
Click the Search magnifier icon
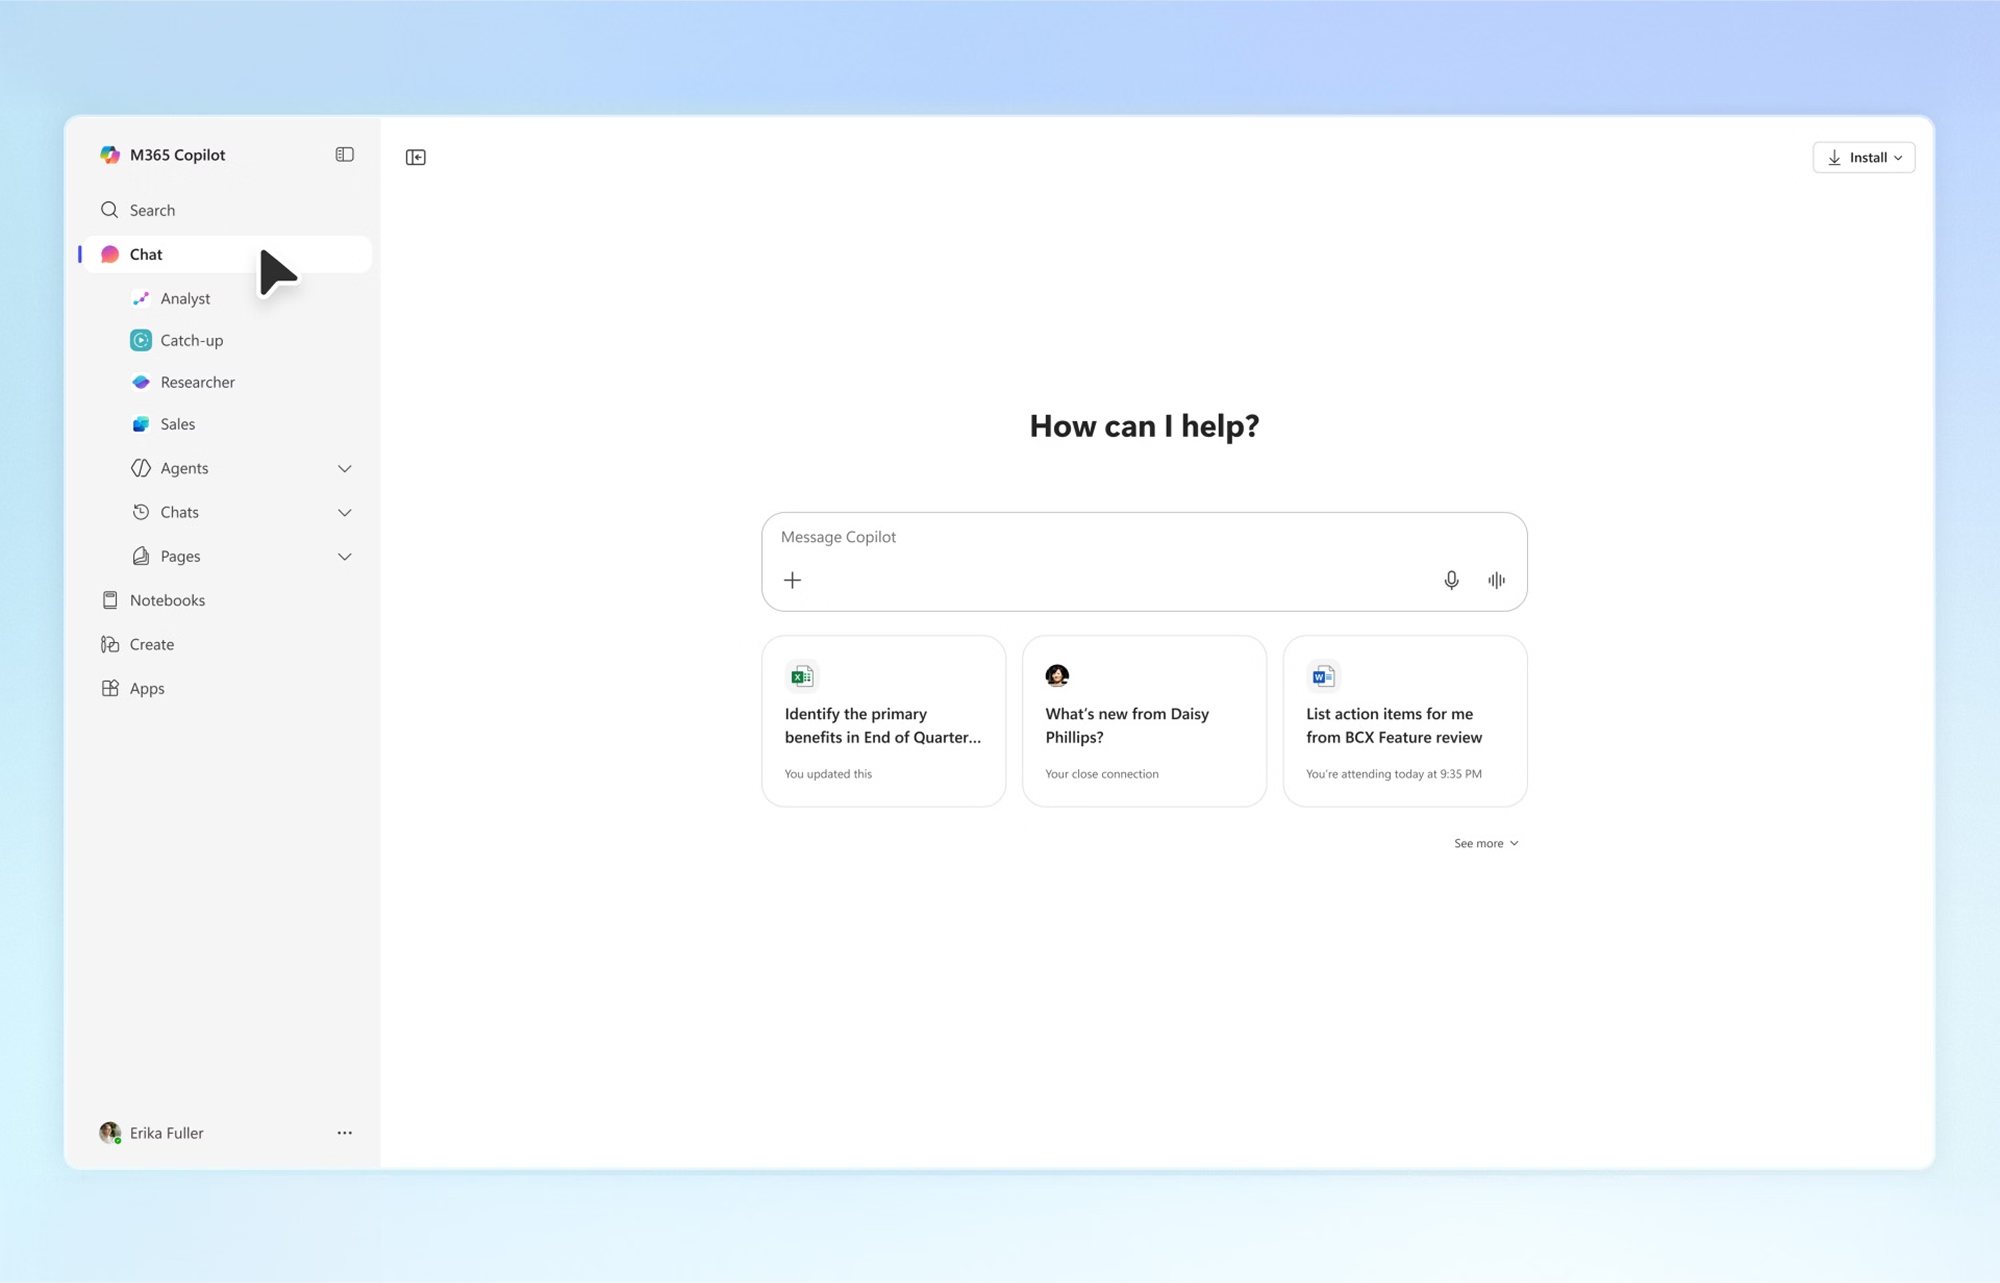tap(110, 210)
